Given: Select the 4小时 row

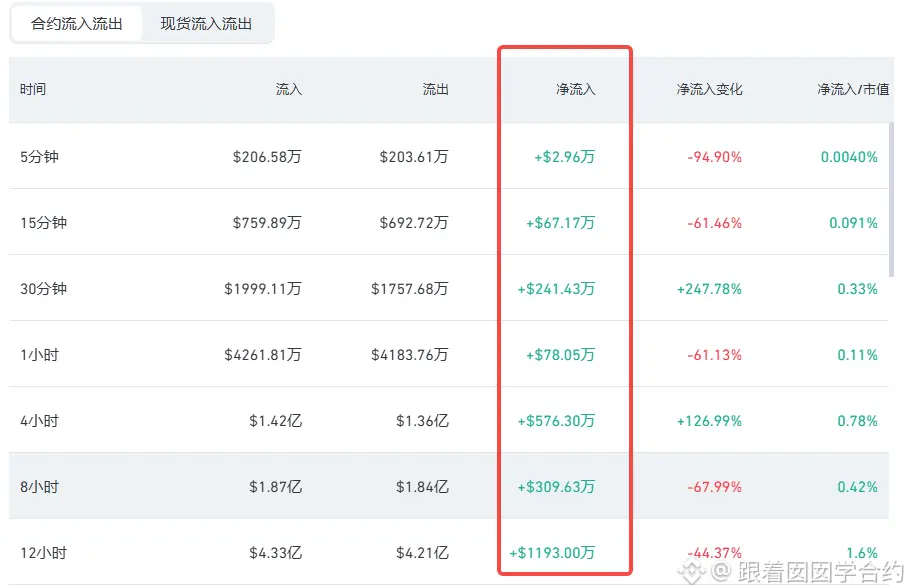Looking at the screenshot, I should coord(448,420).
